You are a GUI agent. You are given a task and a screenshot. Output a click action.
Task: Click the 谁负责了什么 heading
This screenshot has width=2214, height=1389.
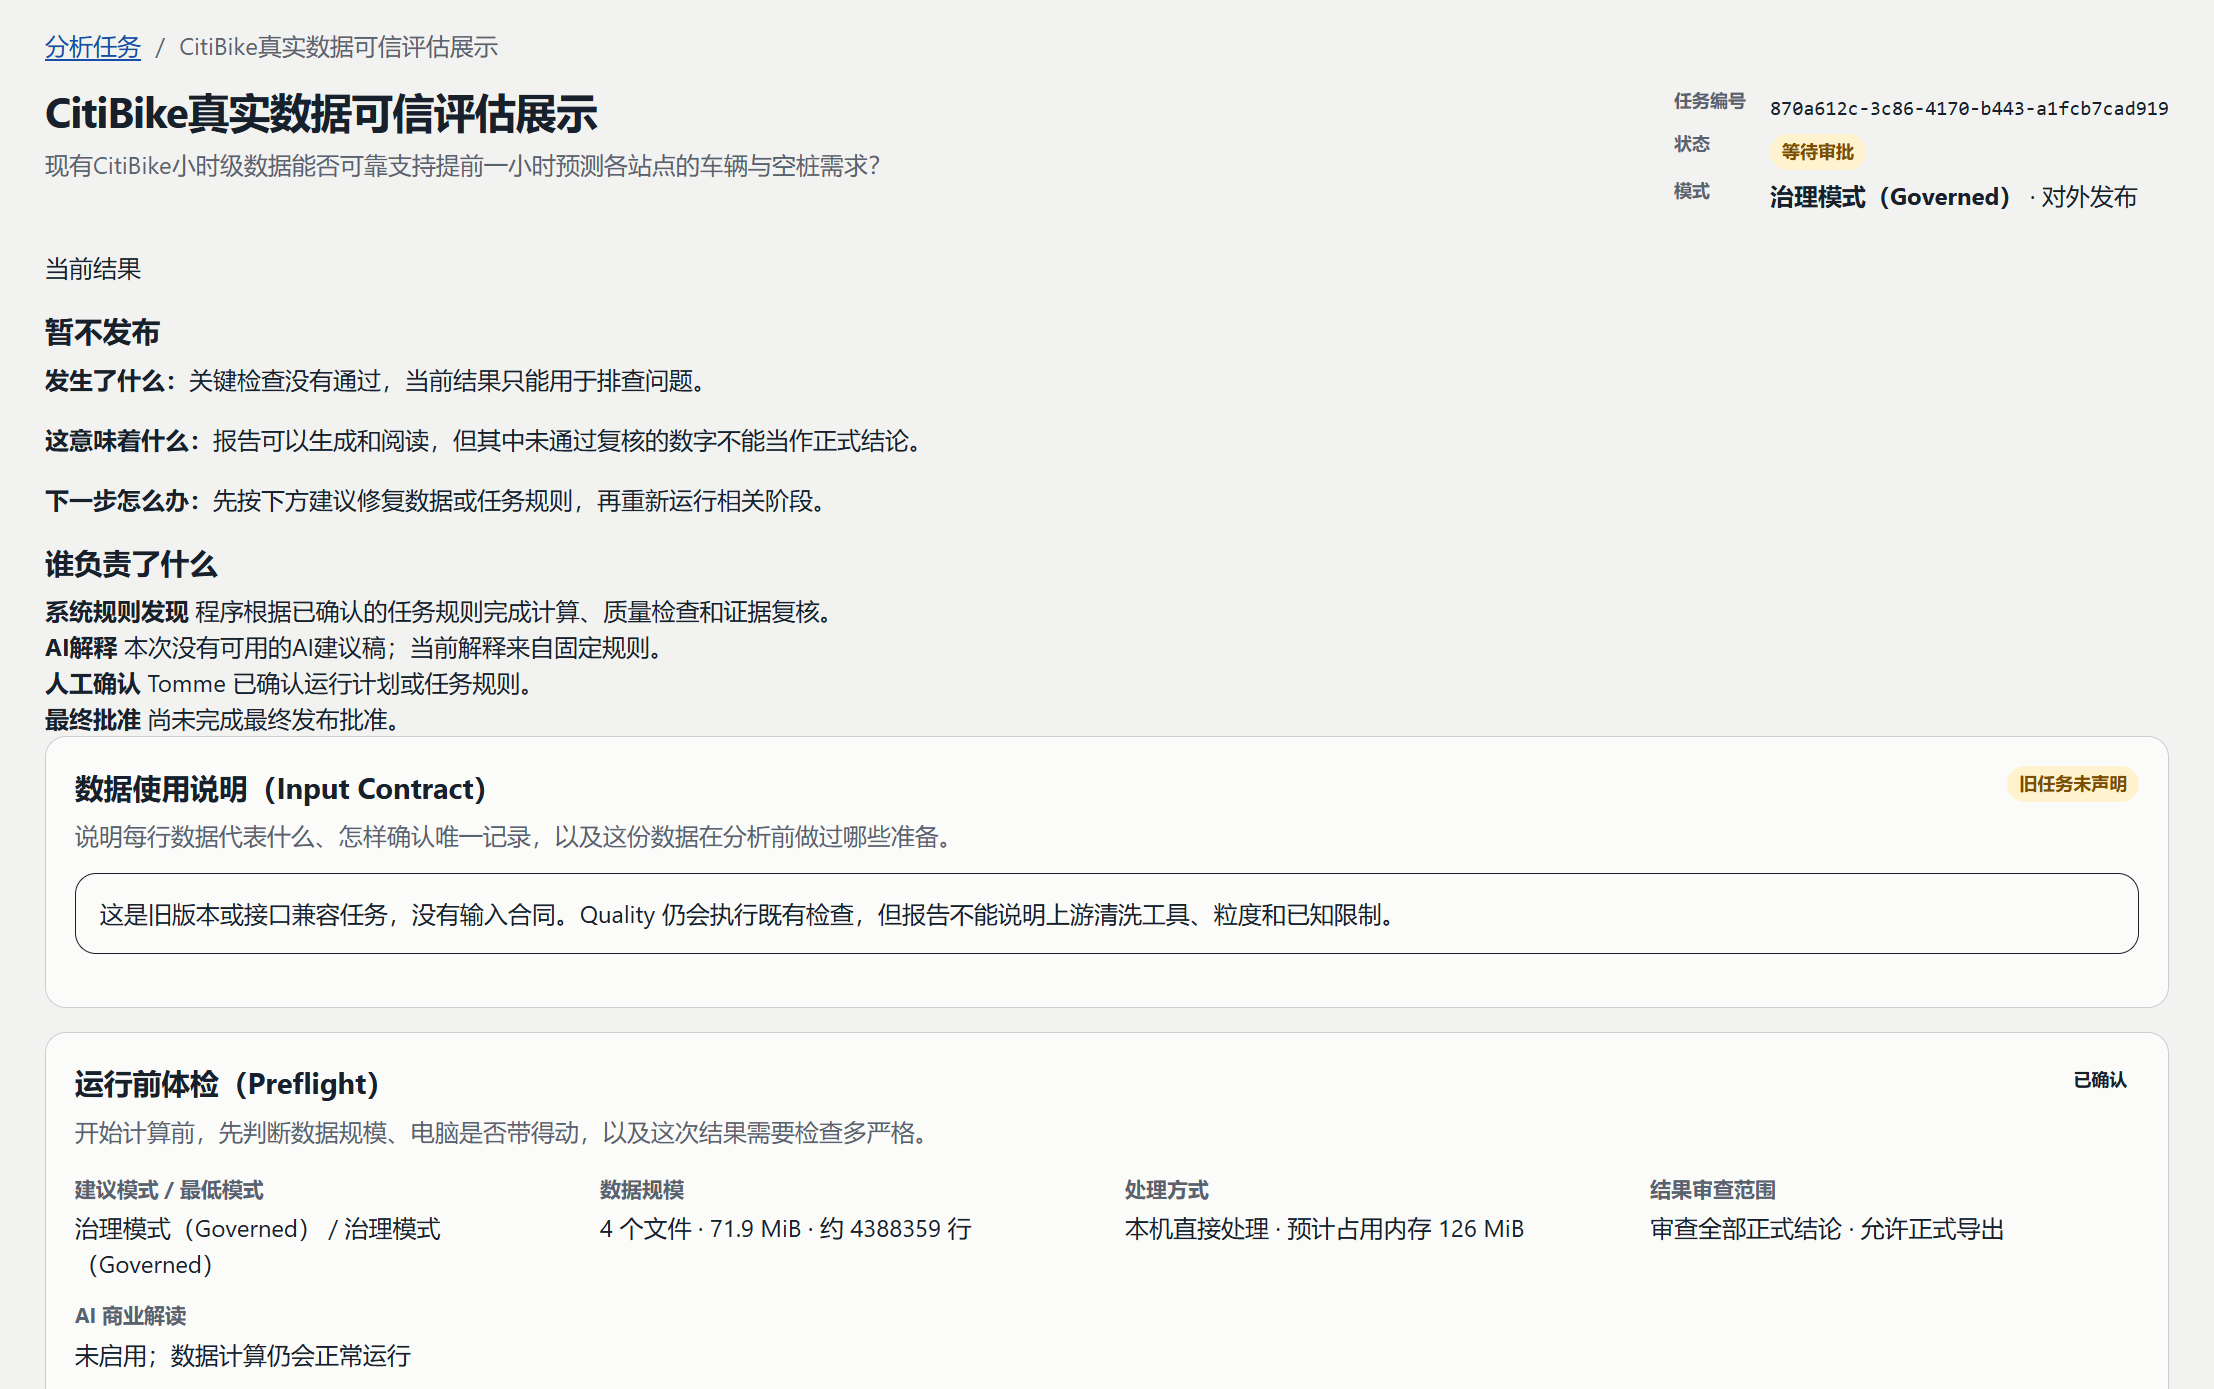(x=131, y=564)
